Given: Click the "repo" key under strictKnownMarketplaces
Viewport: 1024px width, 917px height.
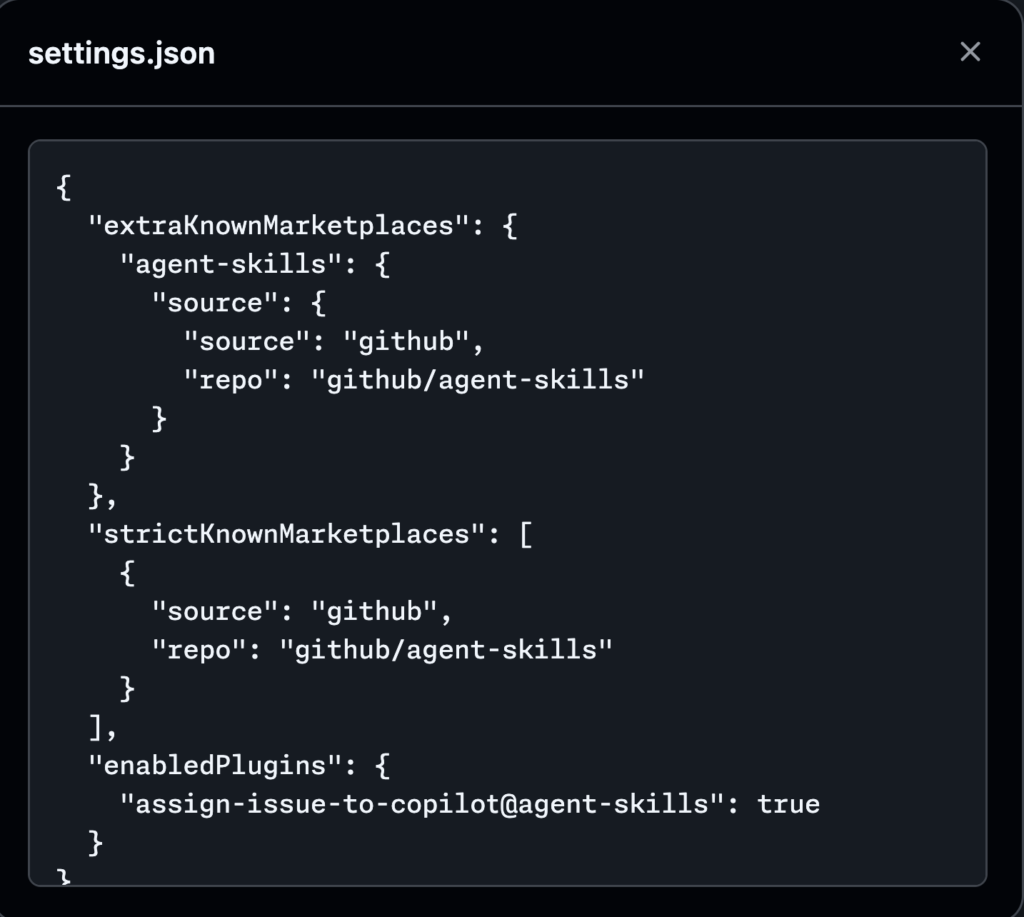Looking at the screenshot, I should click(x=200, y=651).
